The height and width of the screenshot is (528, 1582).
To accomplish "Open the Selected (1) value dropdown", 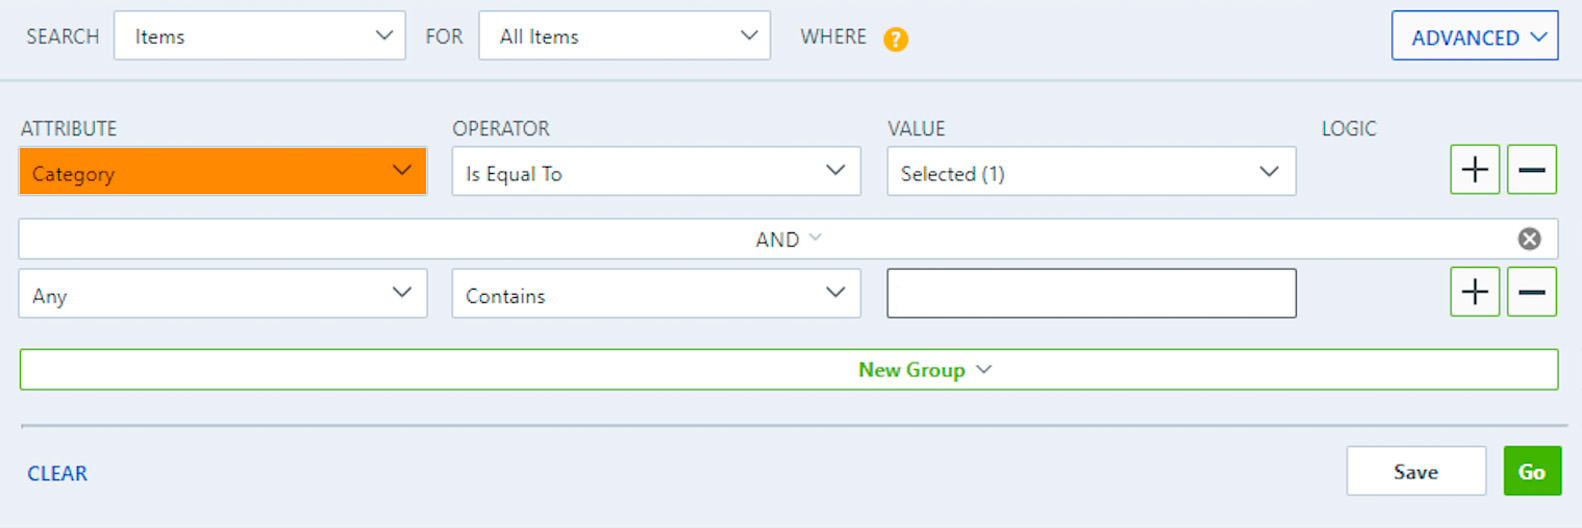I will (1091, 171).
